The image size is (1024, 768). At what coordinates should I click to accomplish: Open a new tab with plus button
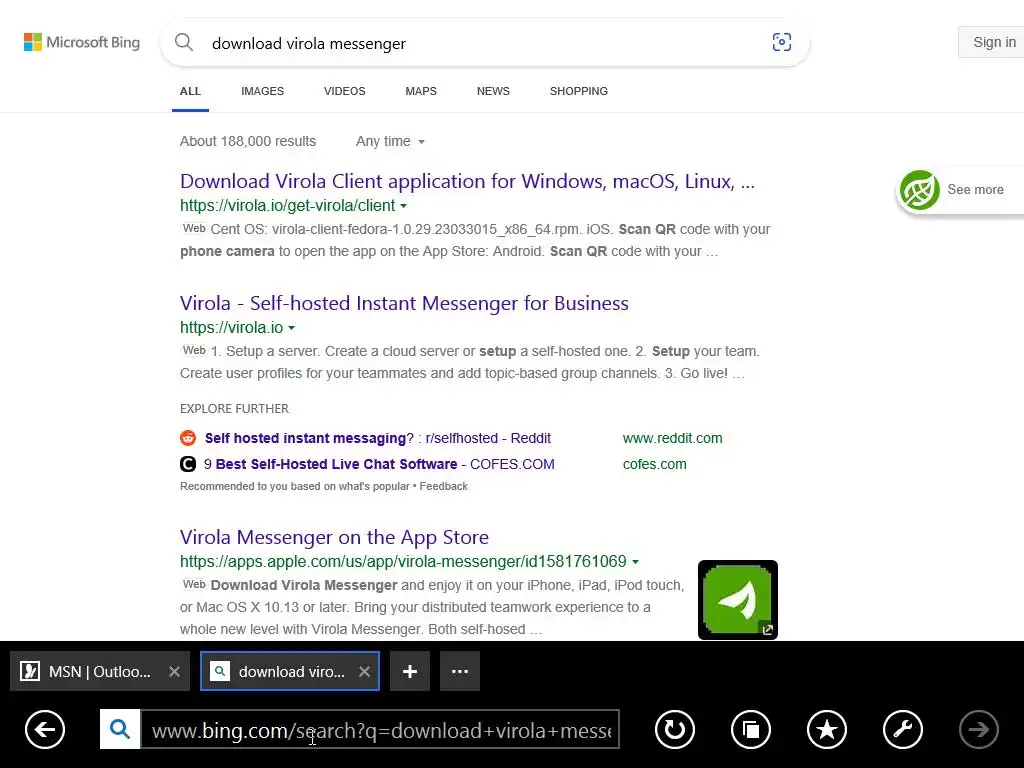point(410,671)
